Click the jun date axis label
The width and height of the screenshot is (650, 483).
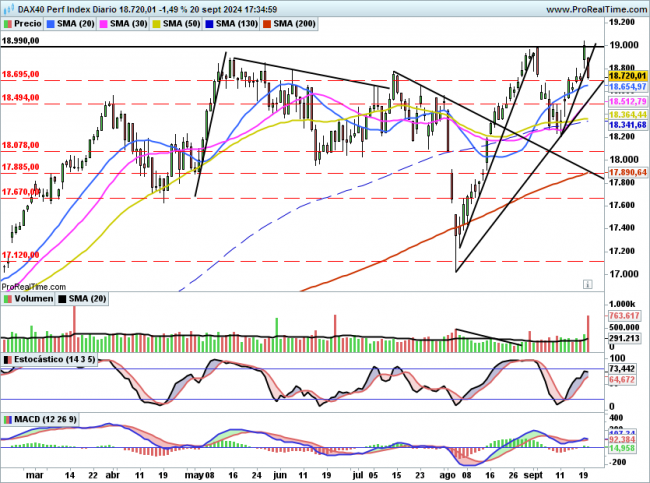(x=280, y=475)
